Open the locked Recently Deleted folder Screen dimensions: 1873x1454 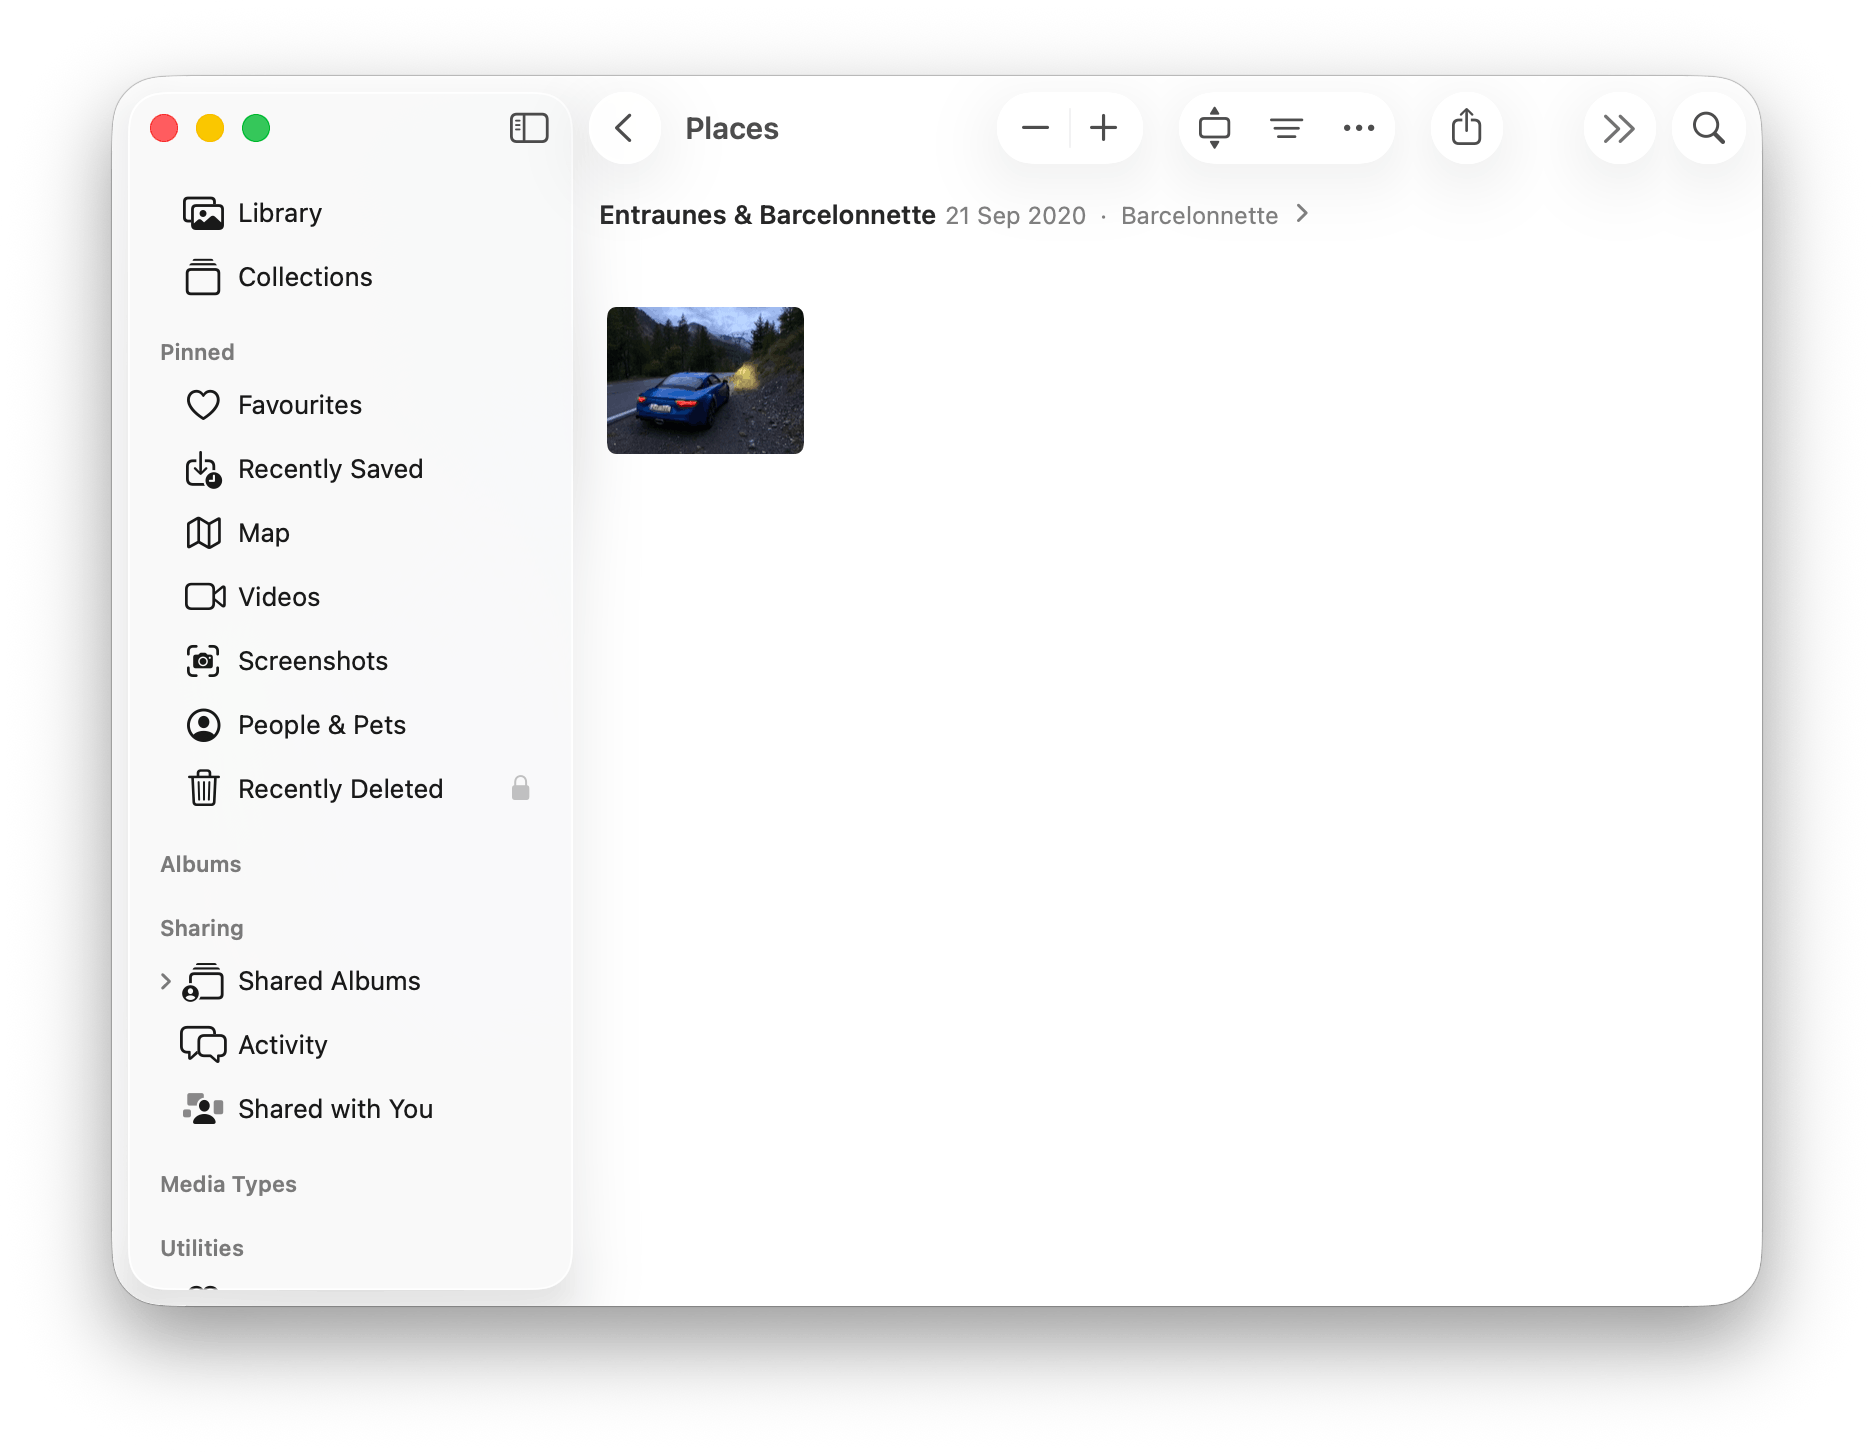(340, 789)
